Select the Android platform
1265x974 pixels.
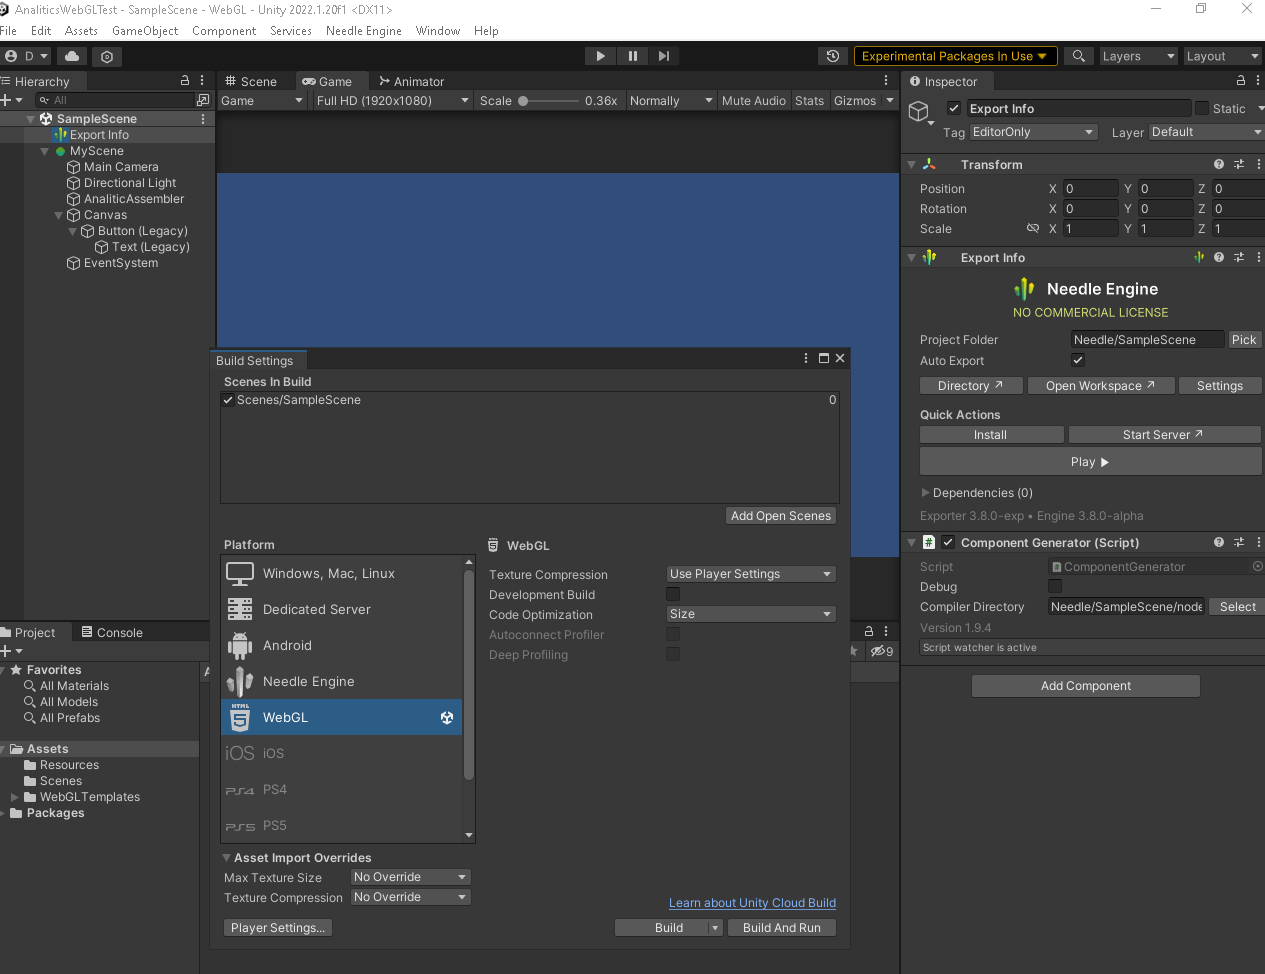342,645
